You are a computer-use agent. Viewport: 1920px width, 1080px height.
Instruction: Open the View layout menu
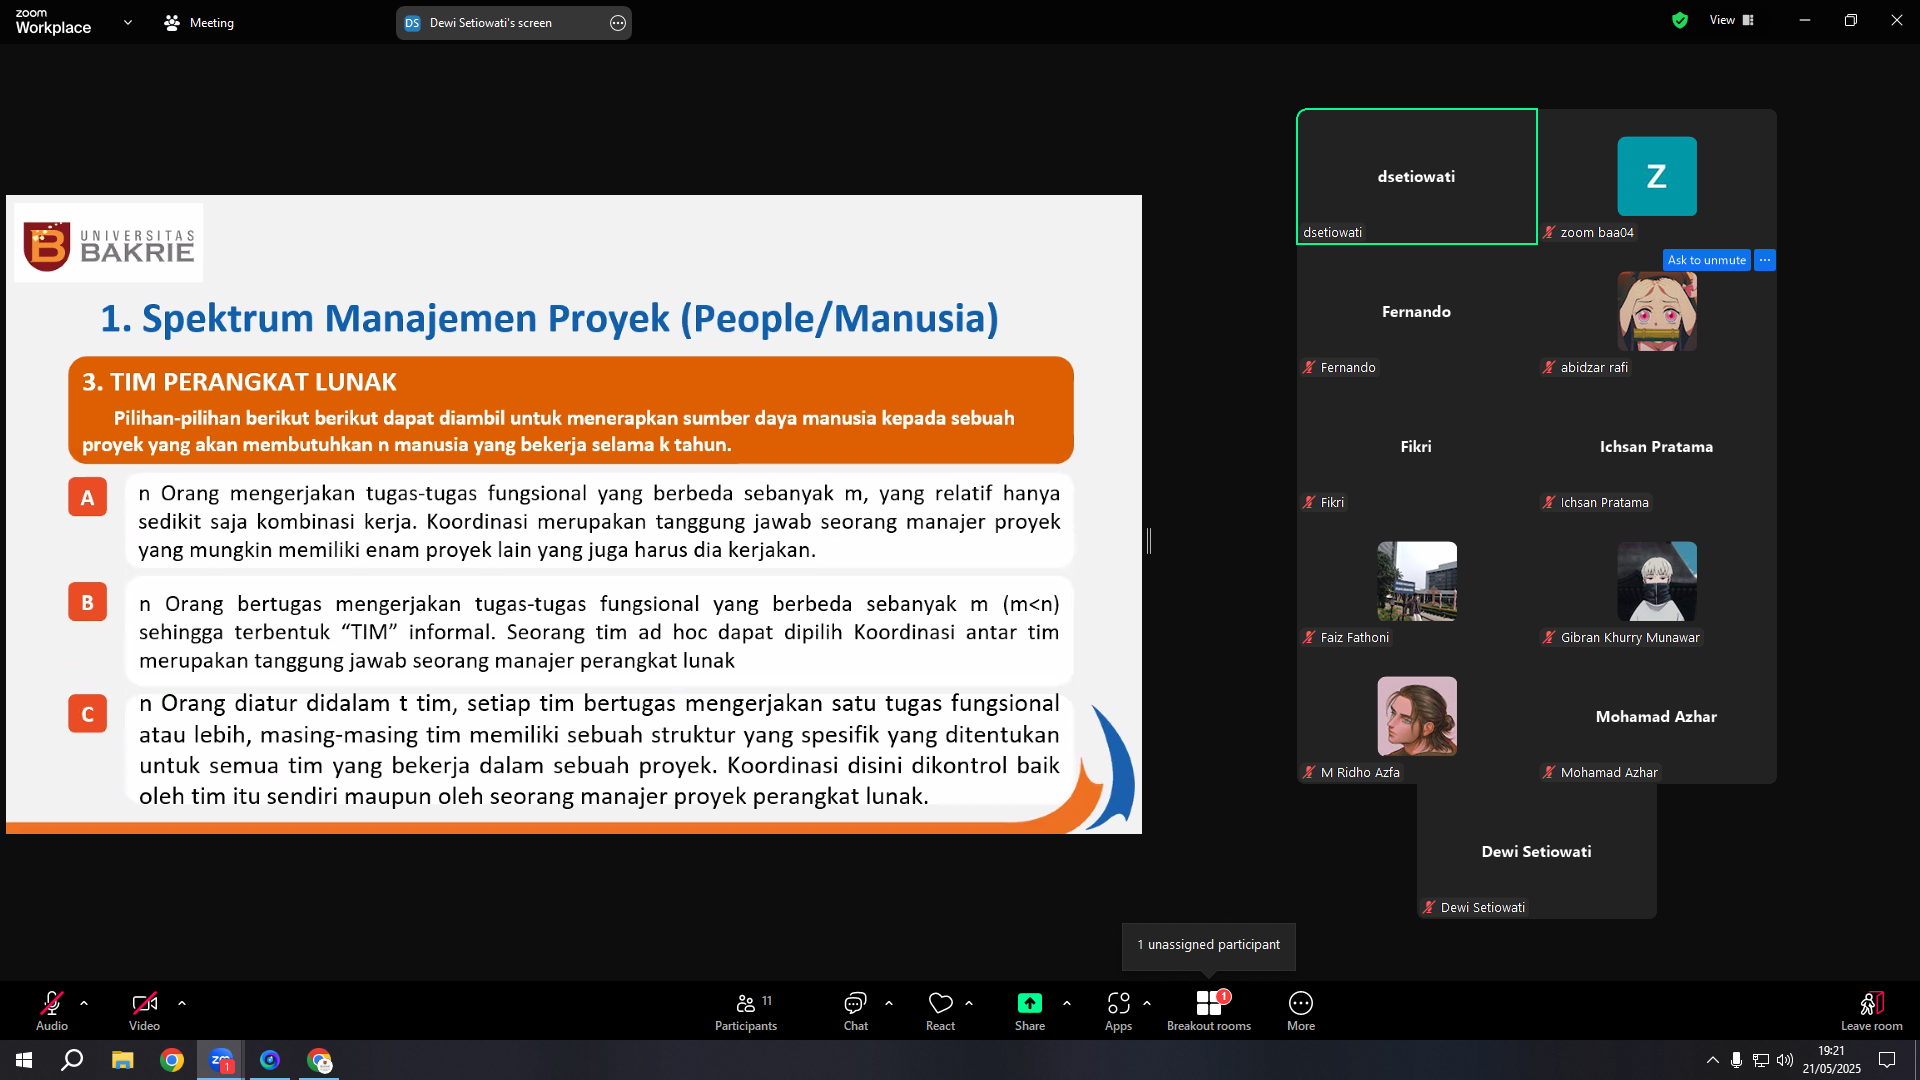pos(1732,20)
